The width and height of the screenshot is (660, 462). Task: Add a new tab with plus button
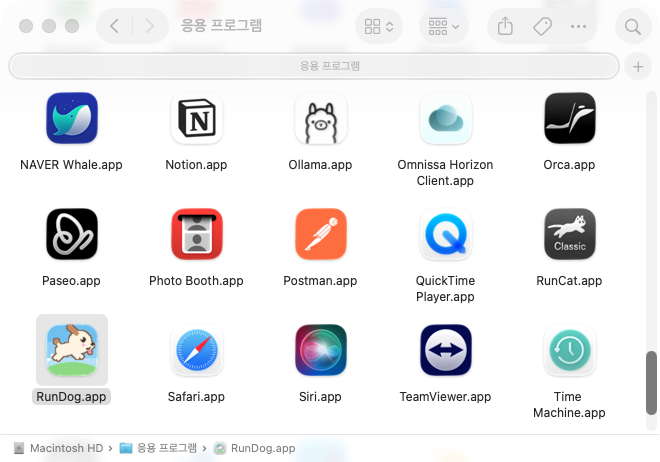coord(638,66)
